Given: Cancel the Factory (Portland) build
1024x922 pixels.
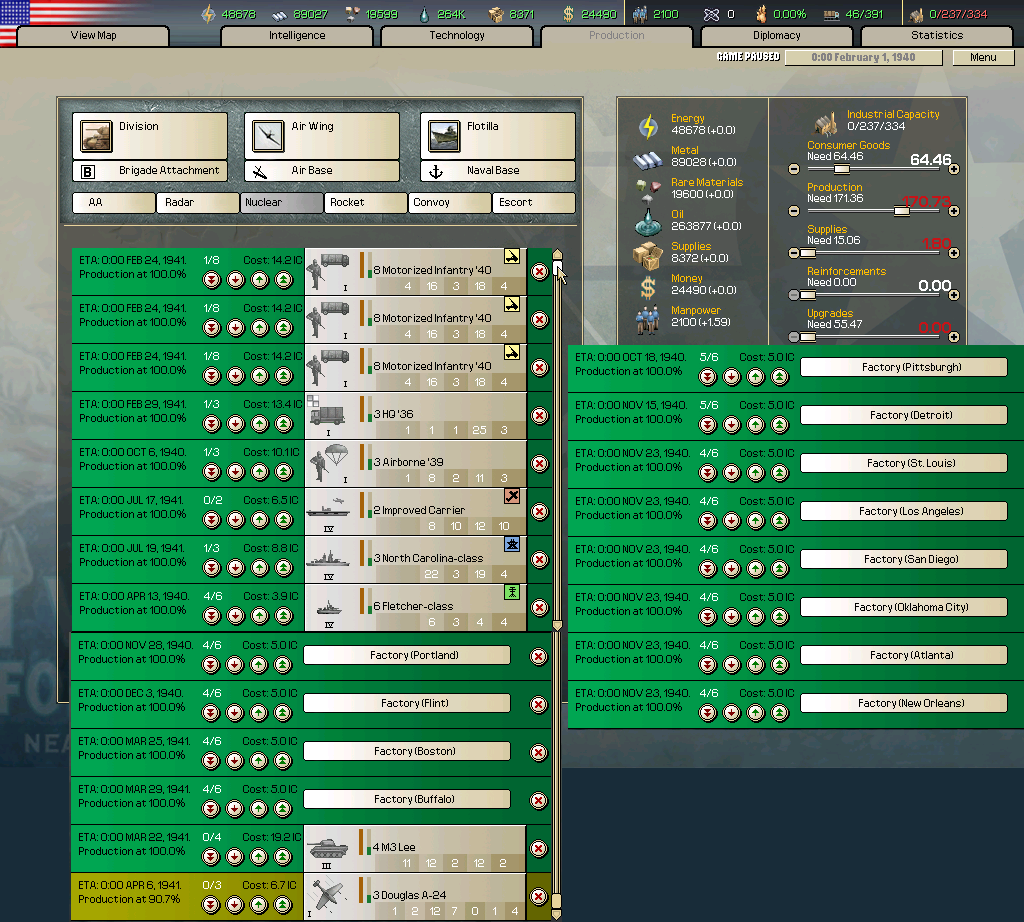Looking at the screenshot, I should pos(539,656).
